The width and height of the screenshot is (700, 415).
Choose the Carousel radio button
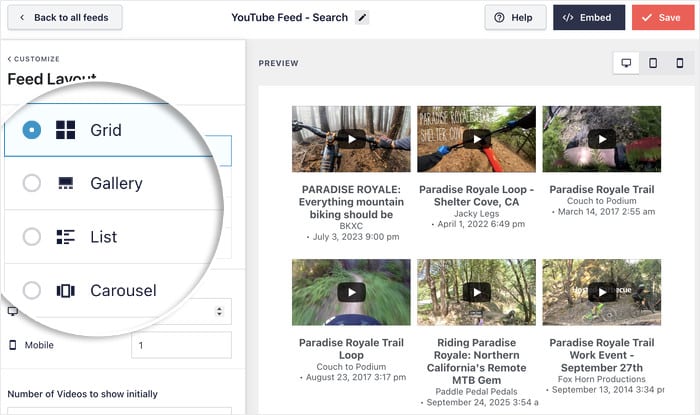32,291
